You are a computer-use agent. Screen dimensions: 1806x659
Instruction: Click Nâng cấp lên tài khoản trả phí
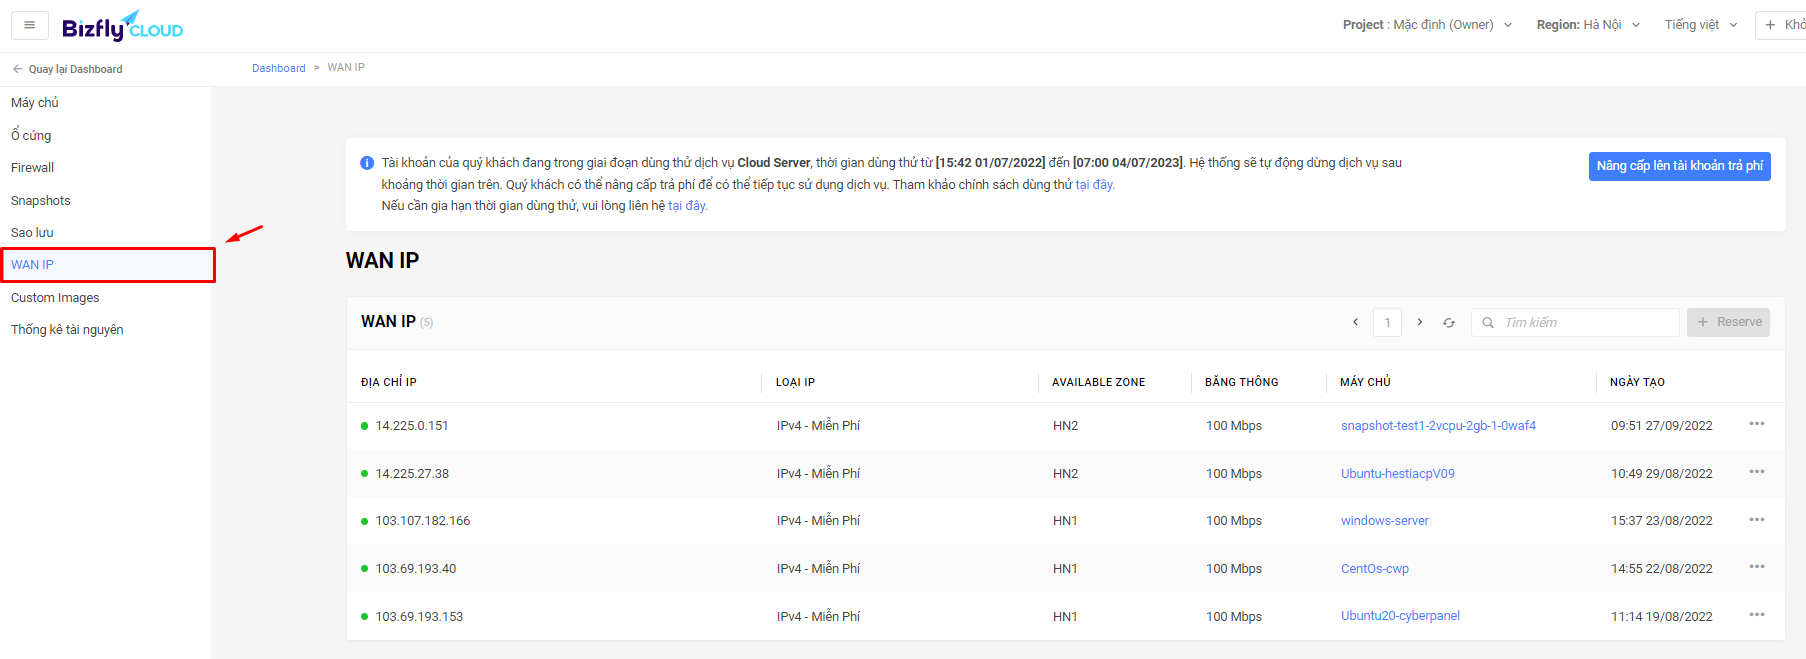1679,166
